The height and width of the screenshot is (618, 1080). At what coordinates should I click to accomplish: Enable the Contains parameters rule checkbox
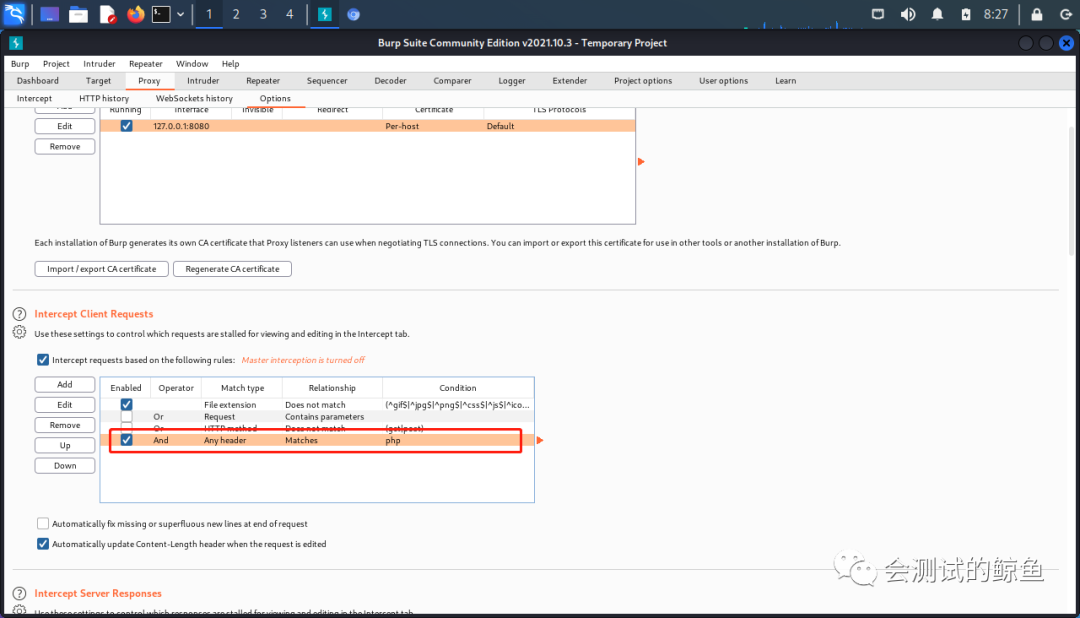[126, 416]
